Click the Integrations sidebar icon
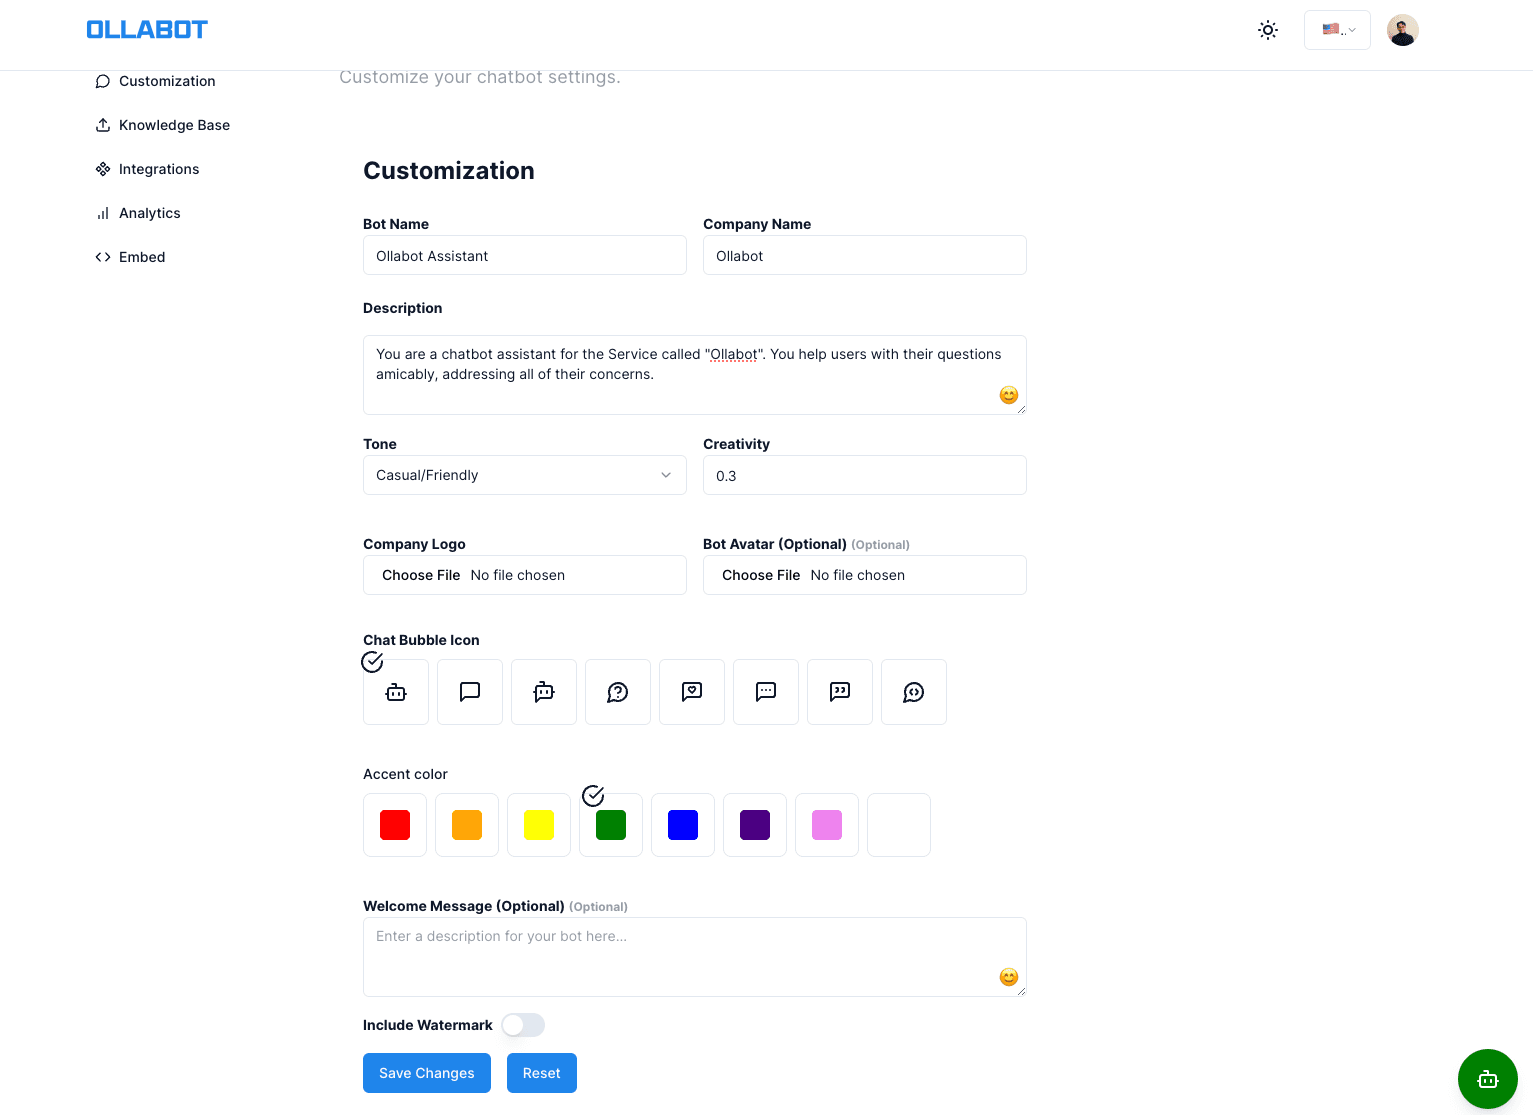This screenshot has width=1533, height=1115. coord(103,169)
